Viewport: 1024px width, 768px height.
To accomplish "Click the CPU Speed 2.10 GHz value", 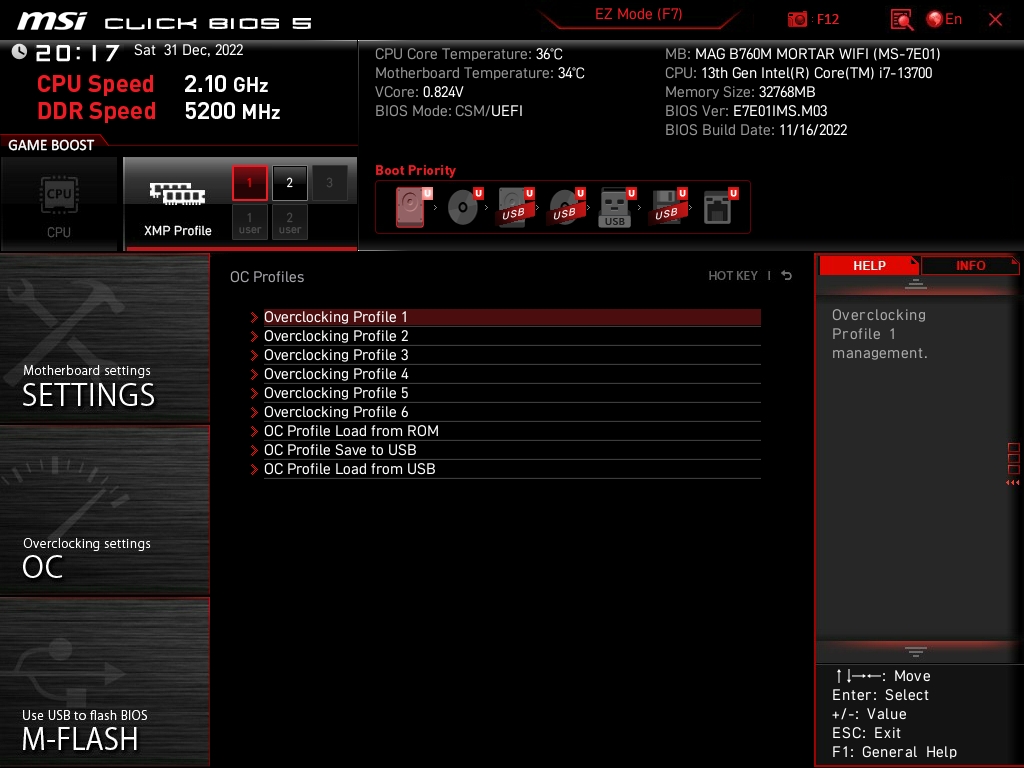I will [226, 84].
